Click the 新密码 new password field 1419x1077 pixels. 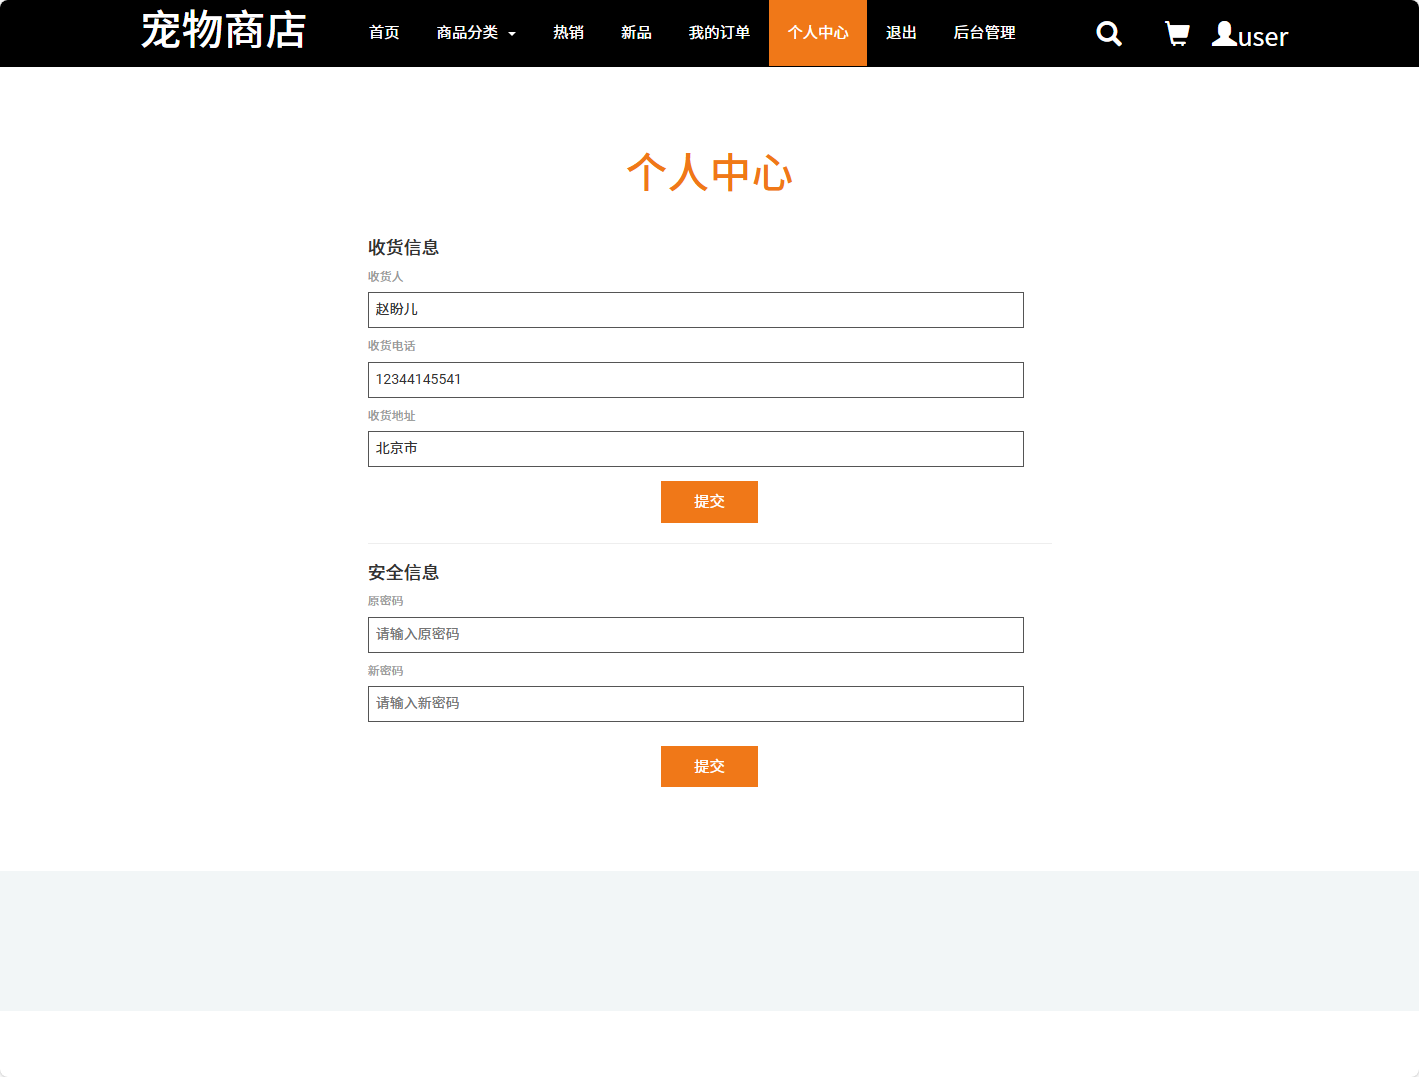click(x=696, y=704)
